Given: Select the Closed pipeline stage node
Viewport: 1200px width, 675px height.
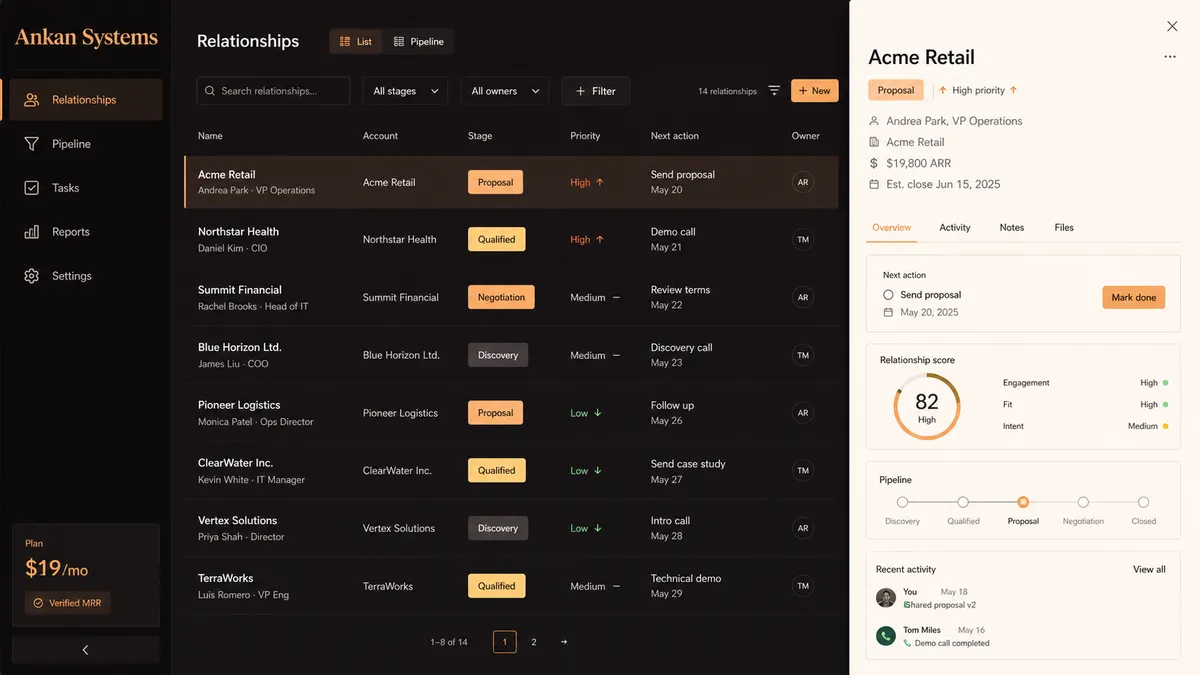Looking at the screenshot, I should (x=1143, y=502).
